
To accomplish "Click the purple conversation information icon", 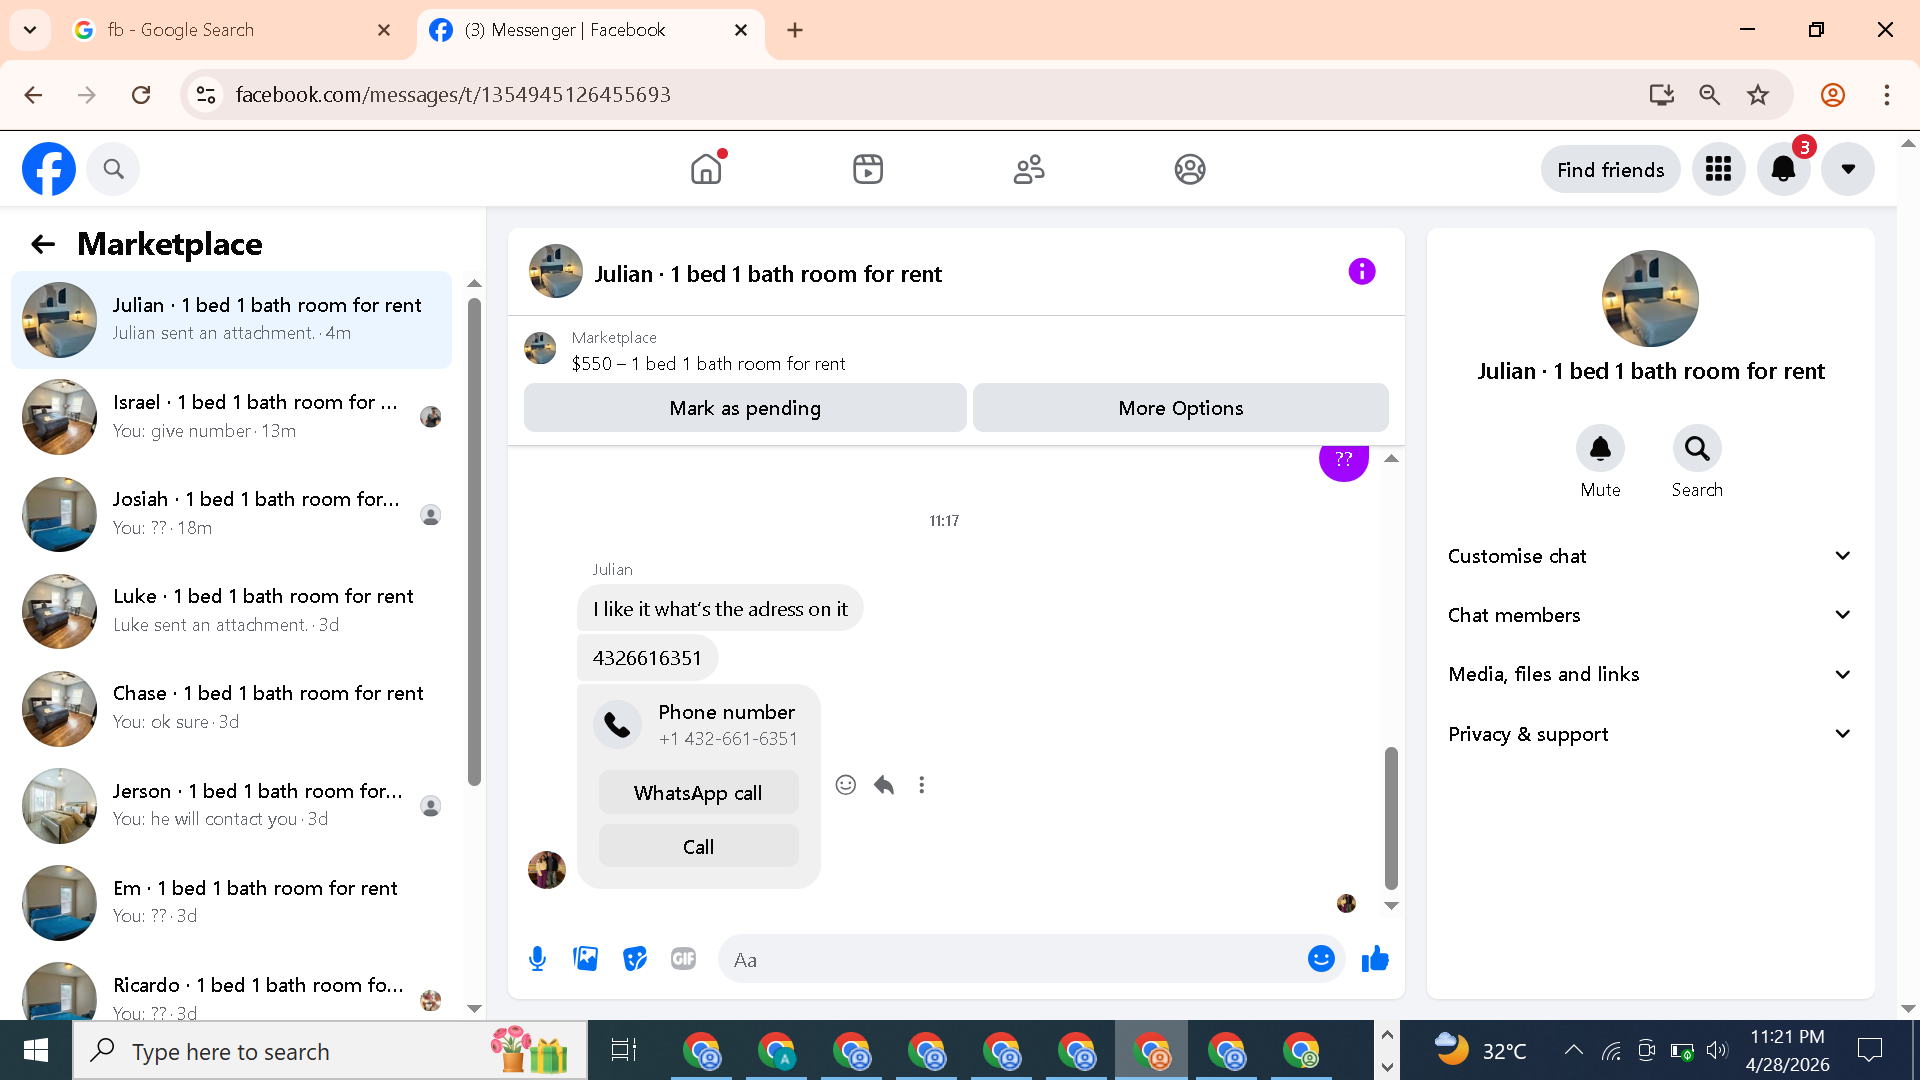I will coord(1361,272).
